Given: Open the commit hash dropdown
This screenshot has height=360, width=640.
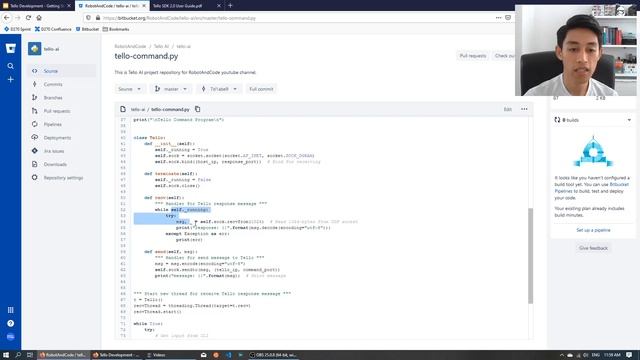Looking at the screenshot, I should pyautogui.click(x=219, y=89).
